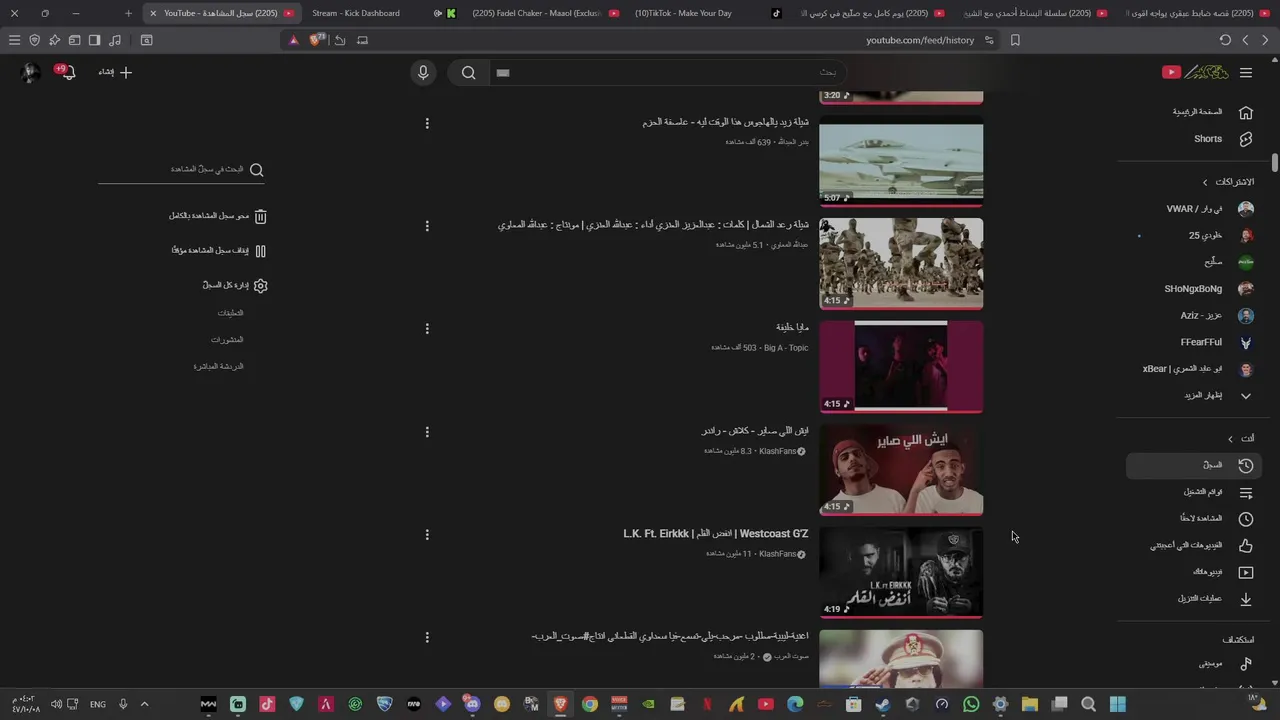Play the marching soldiers video thumbnail
This screenshot has height=720, width=1280.
click(901, 264)
